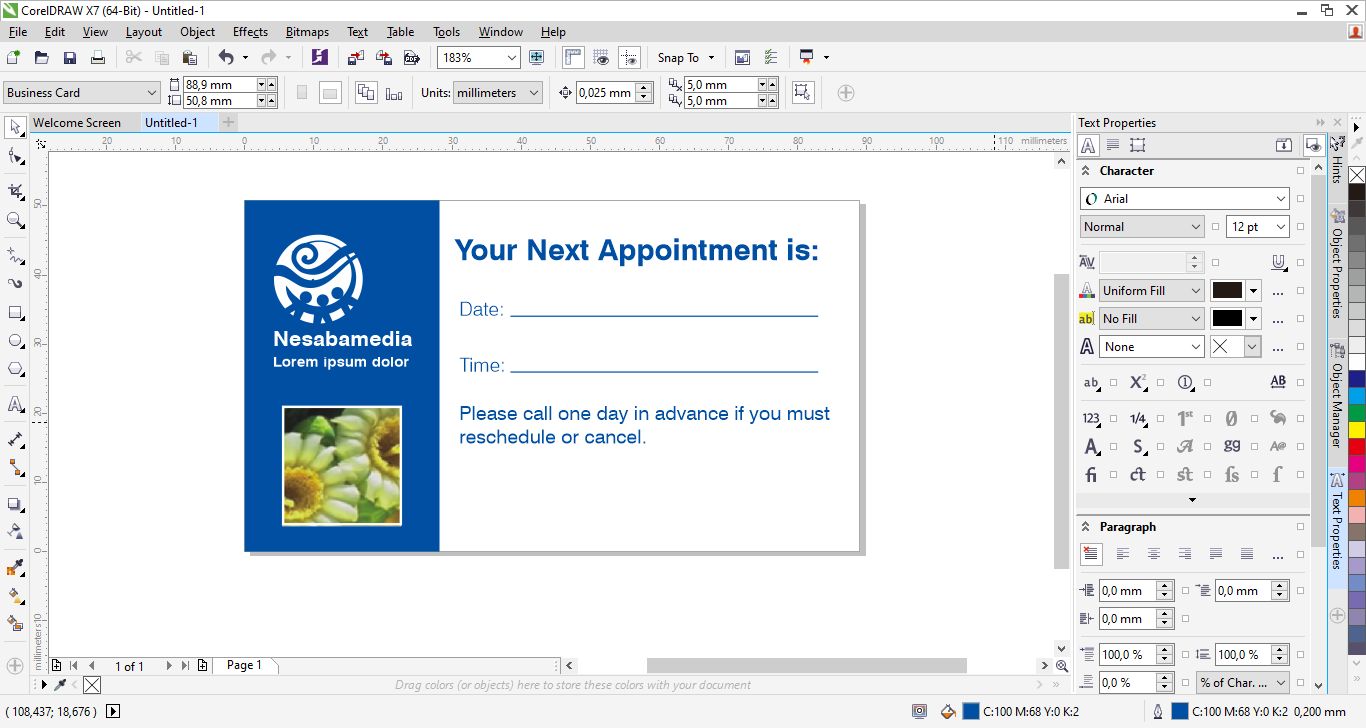Pick the yellow swatch in the color palette
The height and width of the screenshot is (728, 1366).
coord(1357,430)
